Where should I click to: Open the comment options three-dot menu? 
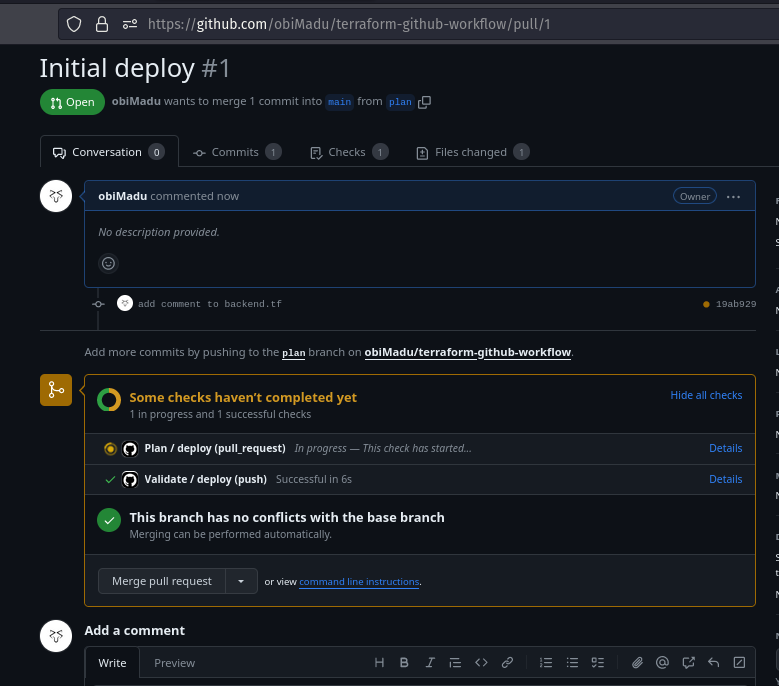point(733,197)
